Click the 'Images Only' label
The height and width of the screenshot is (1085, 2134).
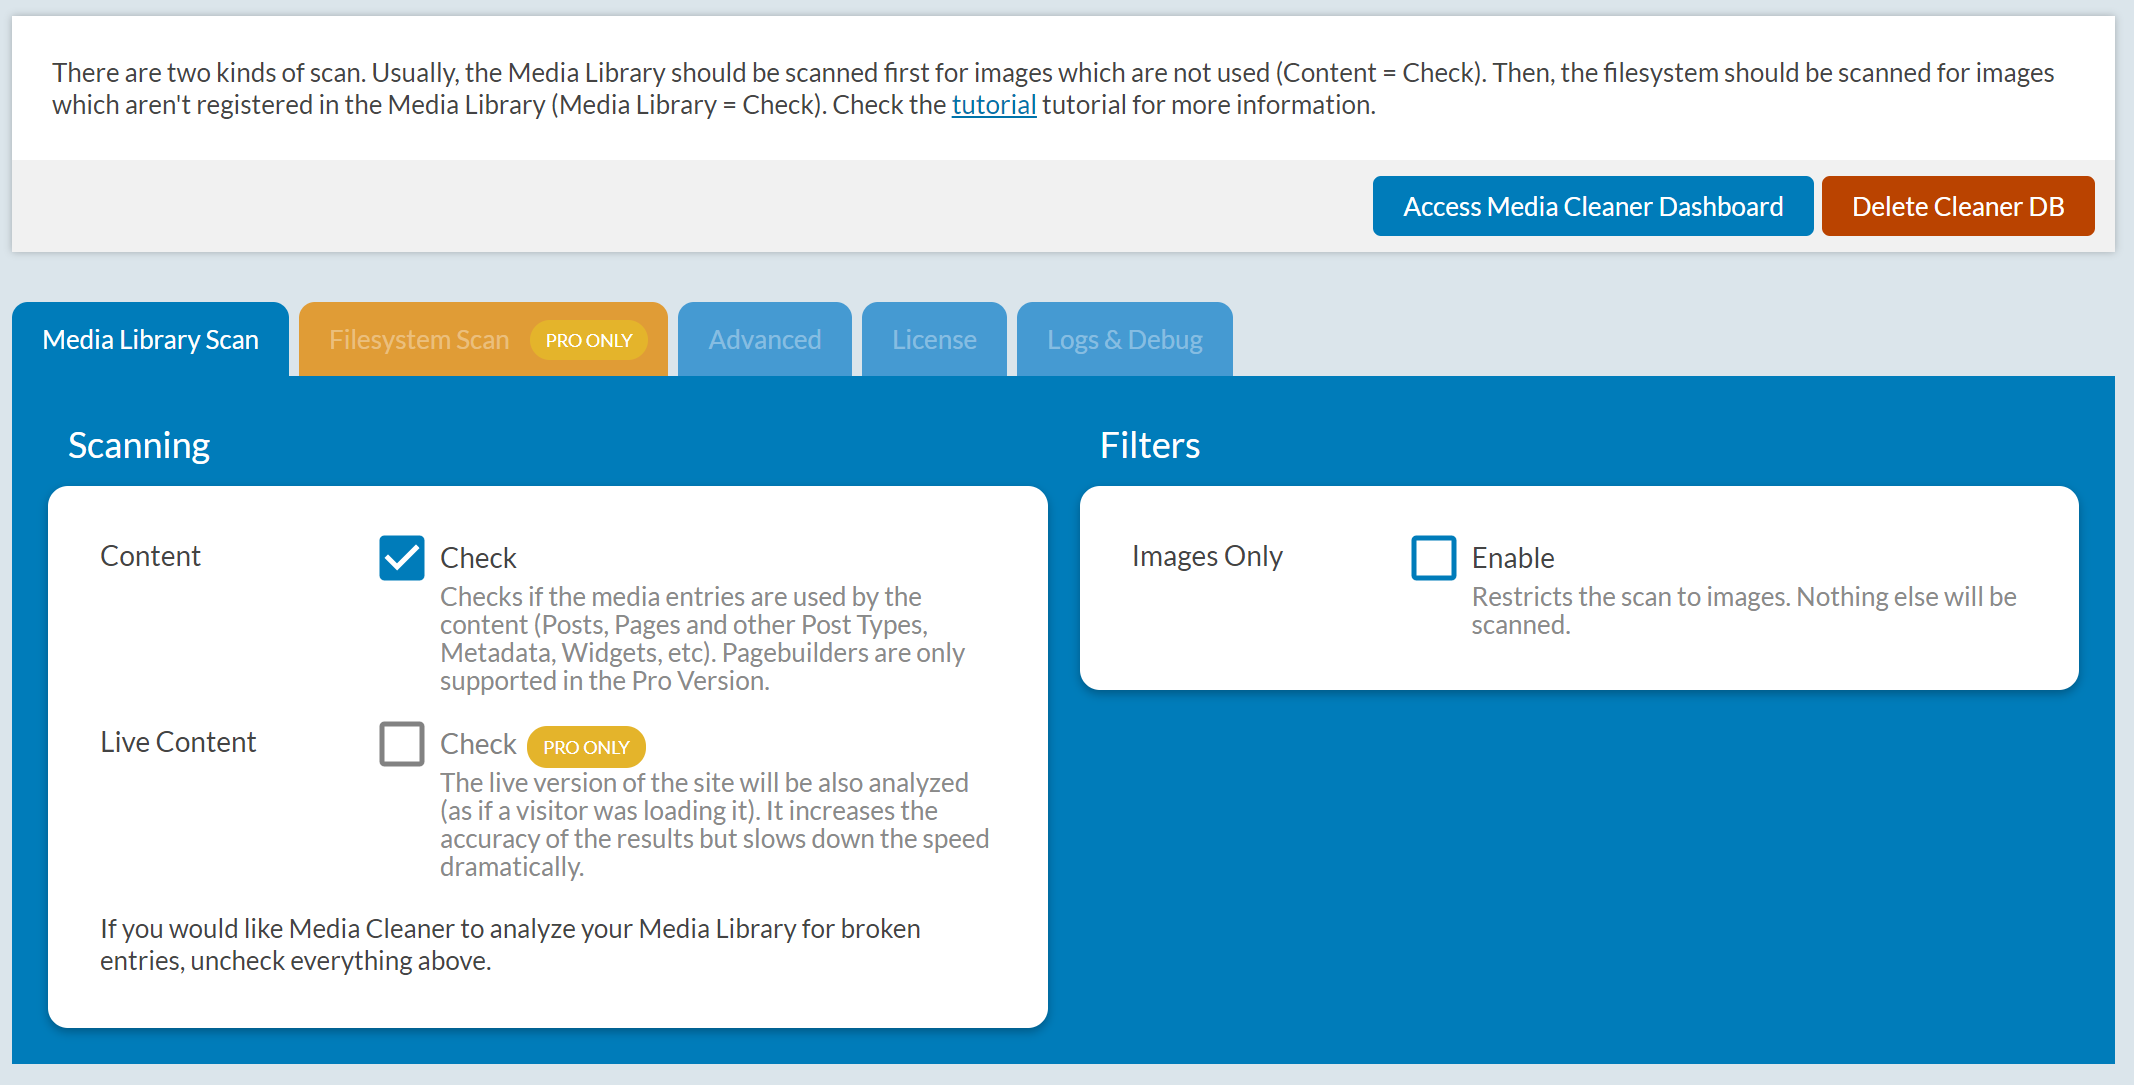point(1207,556)
